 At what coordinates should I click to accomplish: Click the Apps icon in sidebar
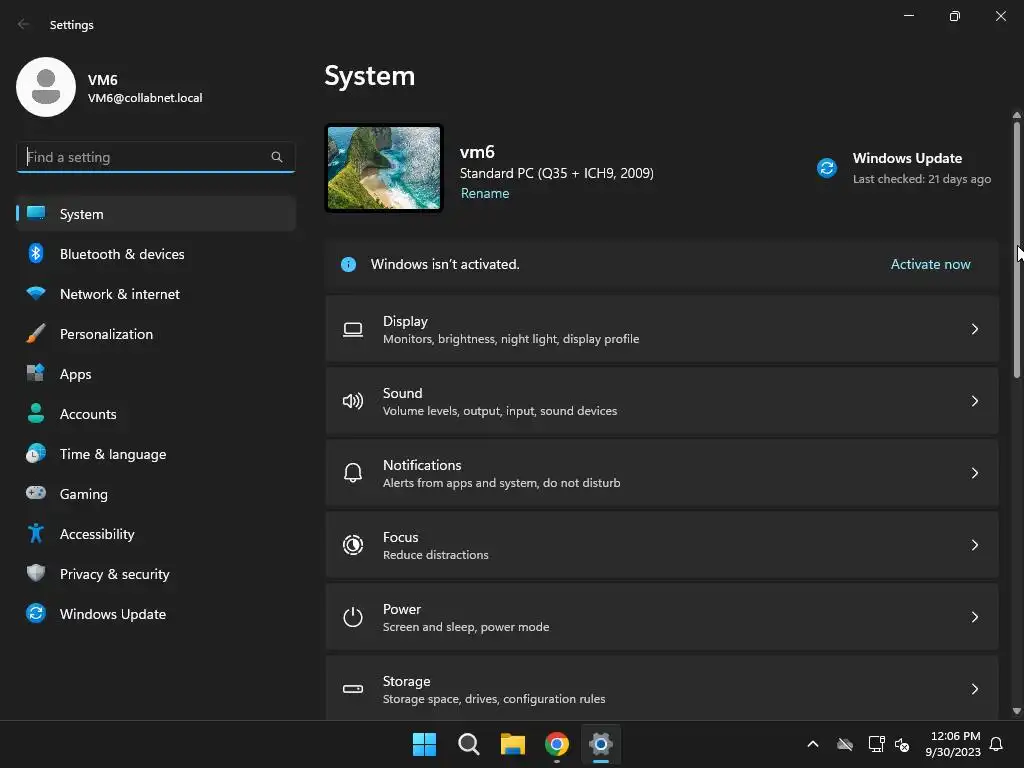[x=36, y=374]
